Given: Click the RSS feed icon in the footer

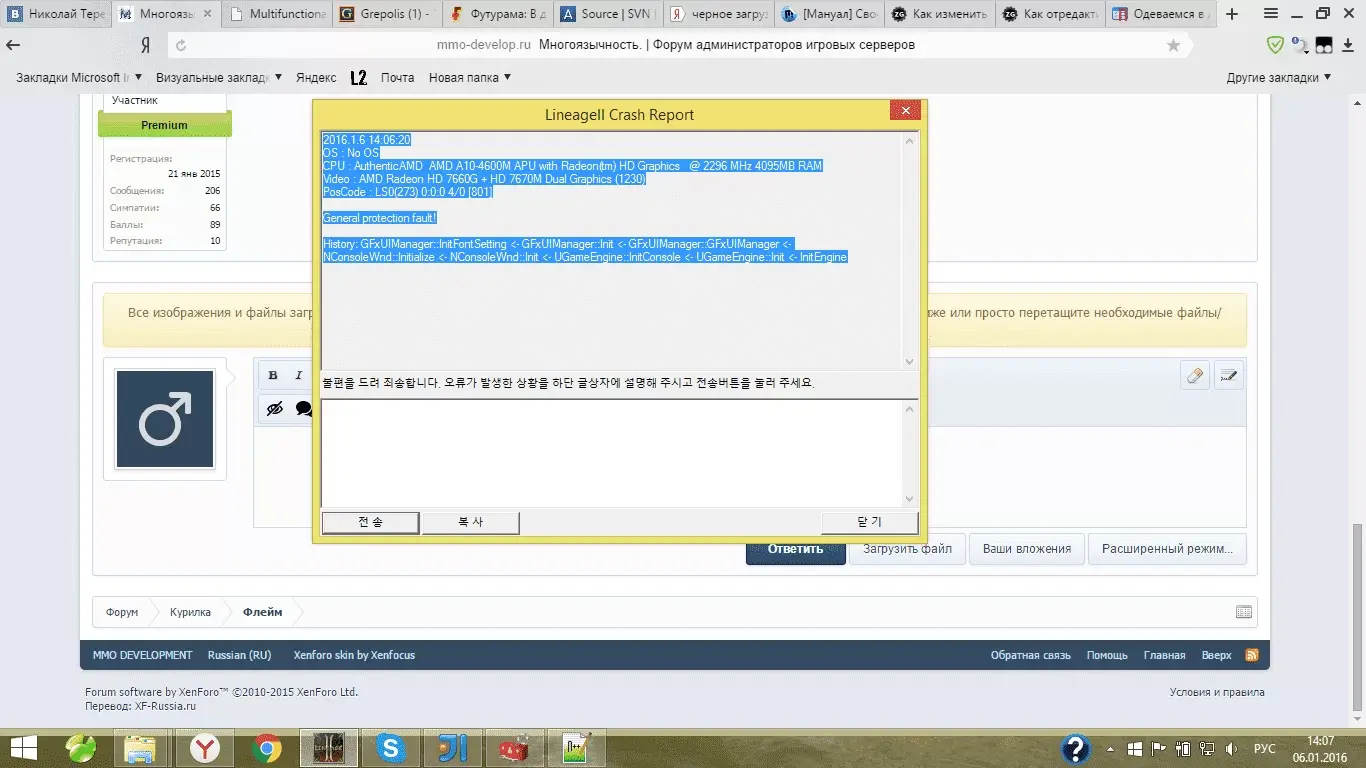Looking at the screenshot, I should tap(1251, 655).
